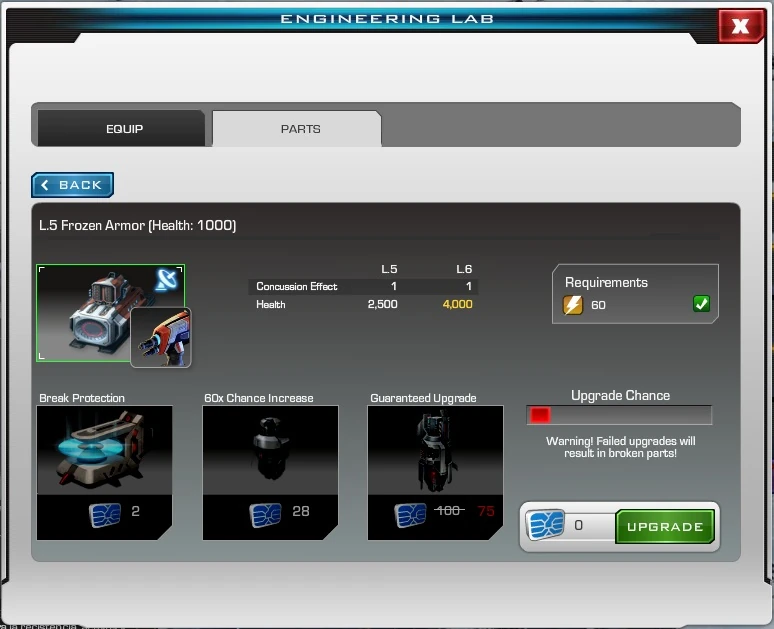The width and height of the screenshot is (774, 629).
Task: Click the Guaranteed Upgrade caption
Action: coord(424,398)
